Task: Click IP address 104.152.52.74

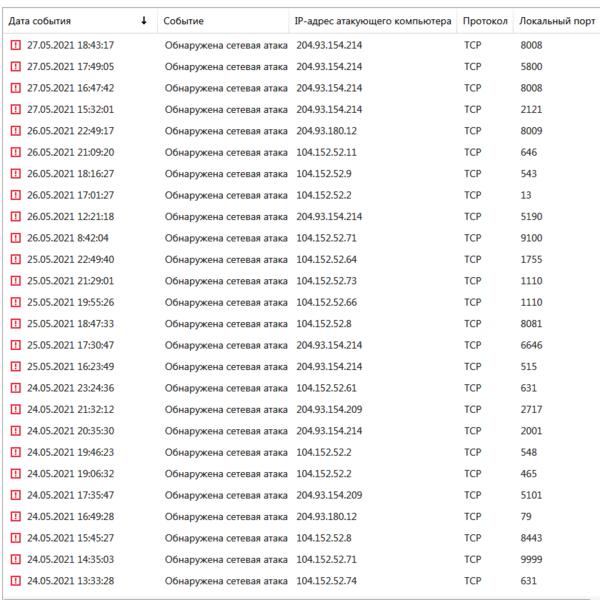Action: click(x=326, y=581)
